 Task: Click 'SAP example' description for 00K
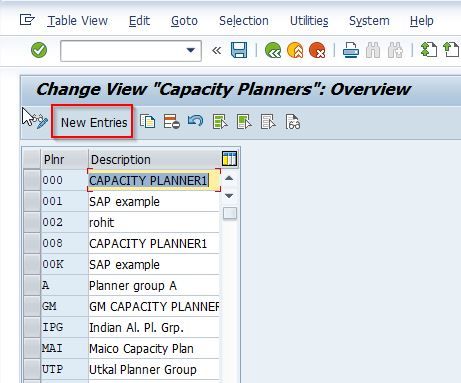(x=154, y=264)
